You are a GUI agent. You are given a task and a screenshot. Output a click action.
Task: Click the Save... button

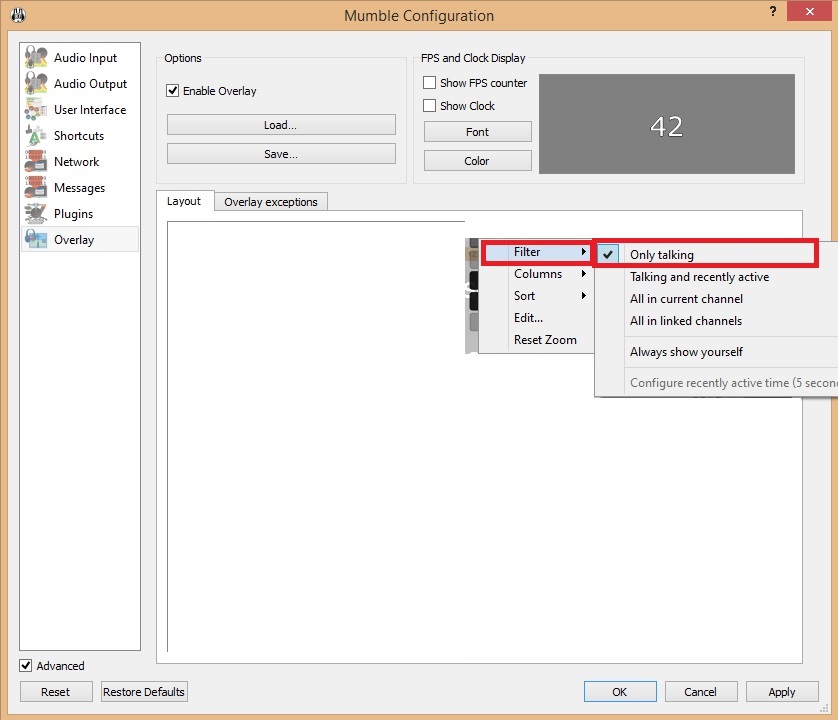(281, 154)
